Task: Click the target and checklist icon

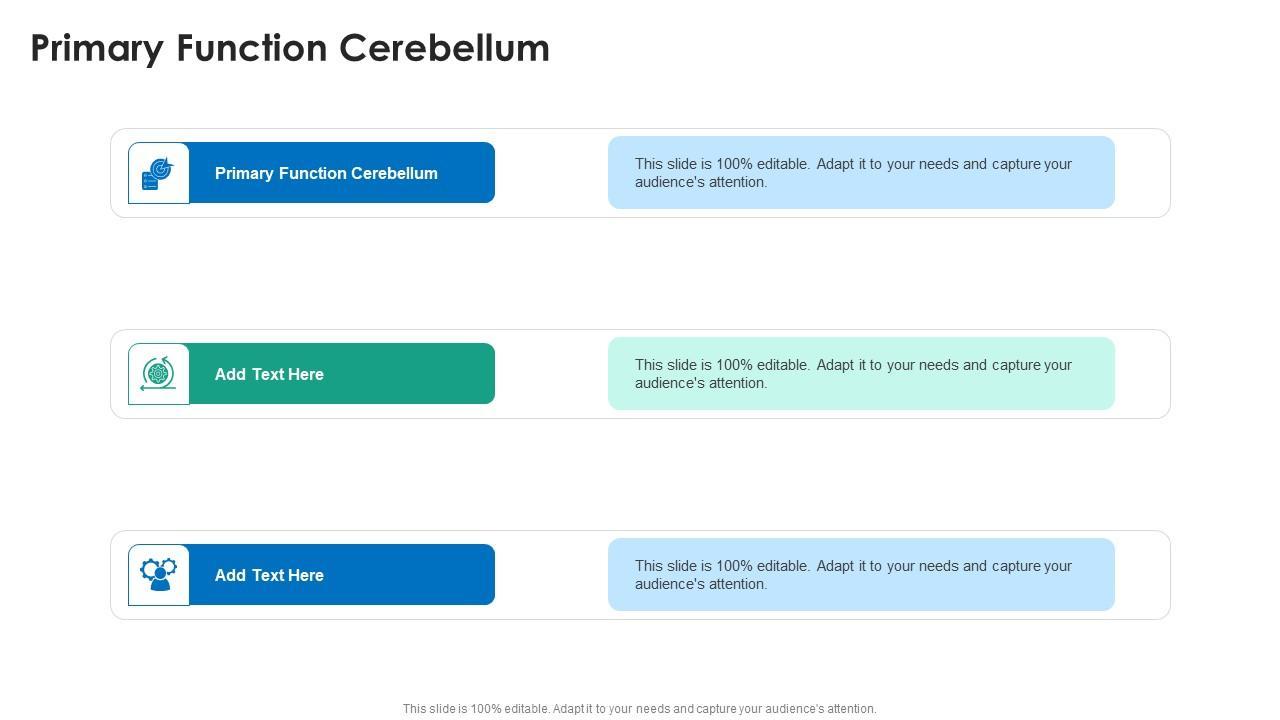Action: 158,173
